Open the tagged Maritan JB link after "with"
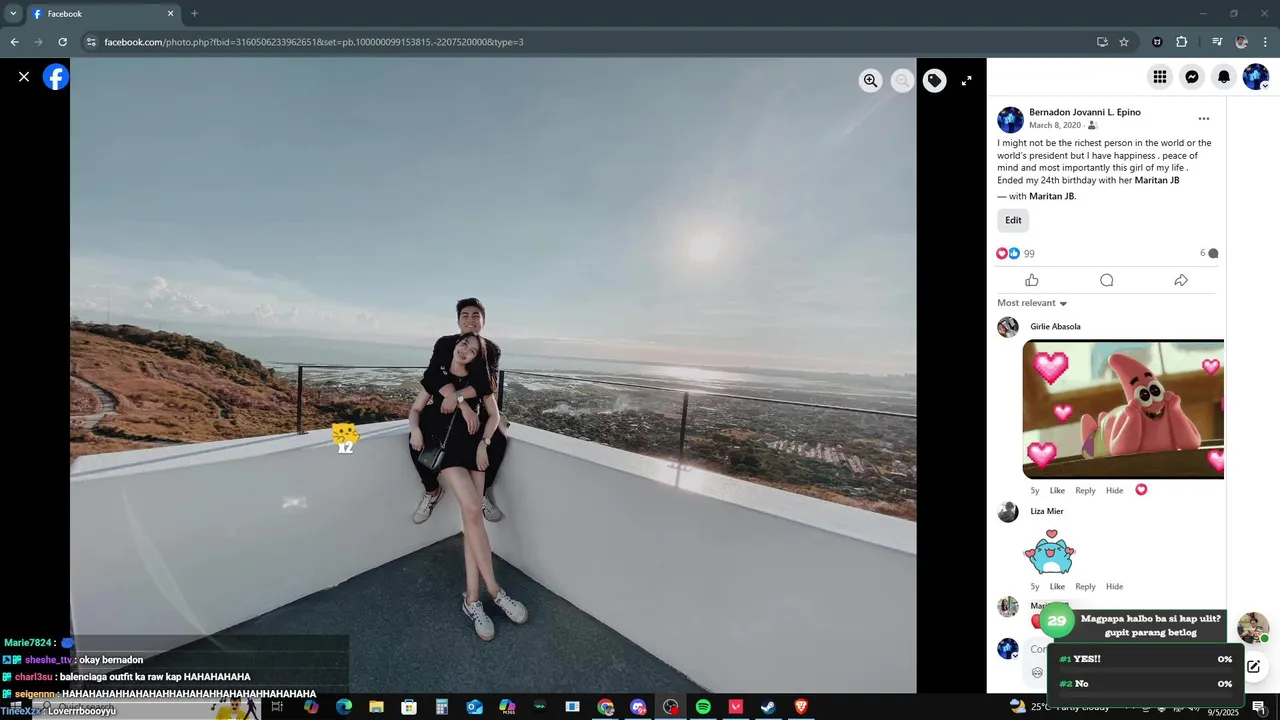1280x720 pixels. (x=1052, y=196)
